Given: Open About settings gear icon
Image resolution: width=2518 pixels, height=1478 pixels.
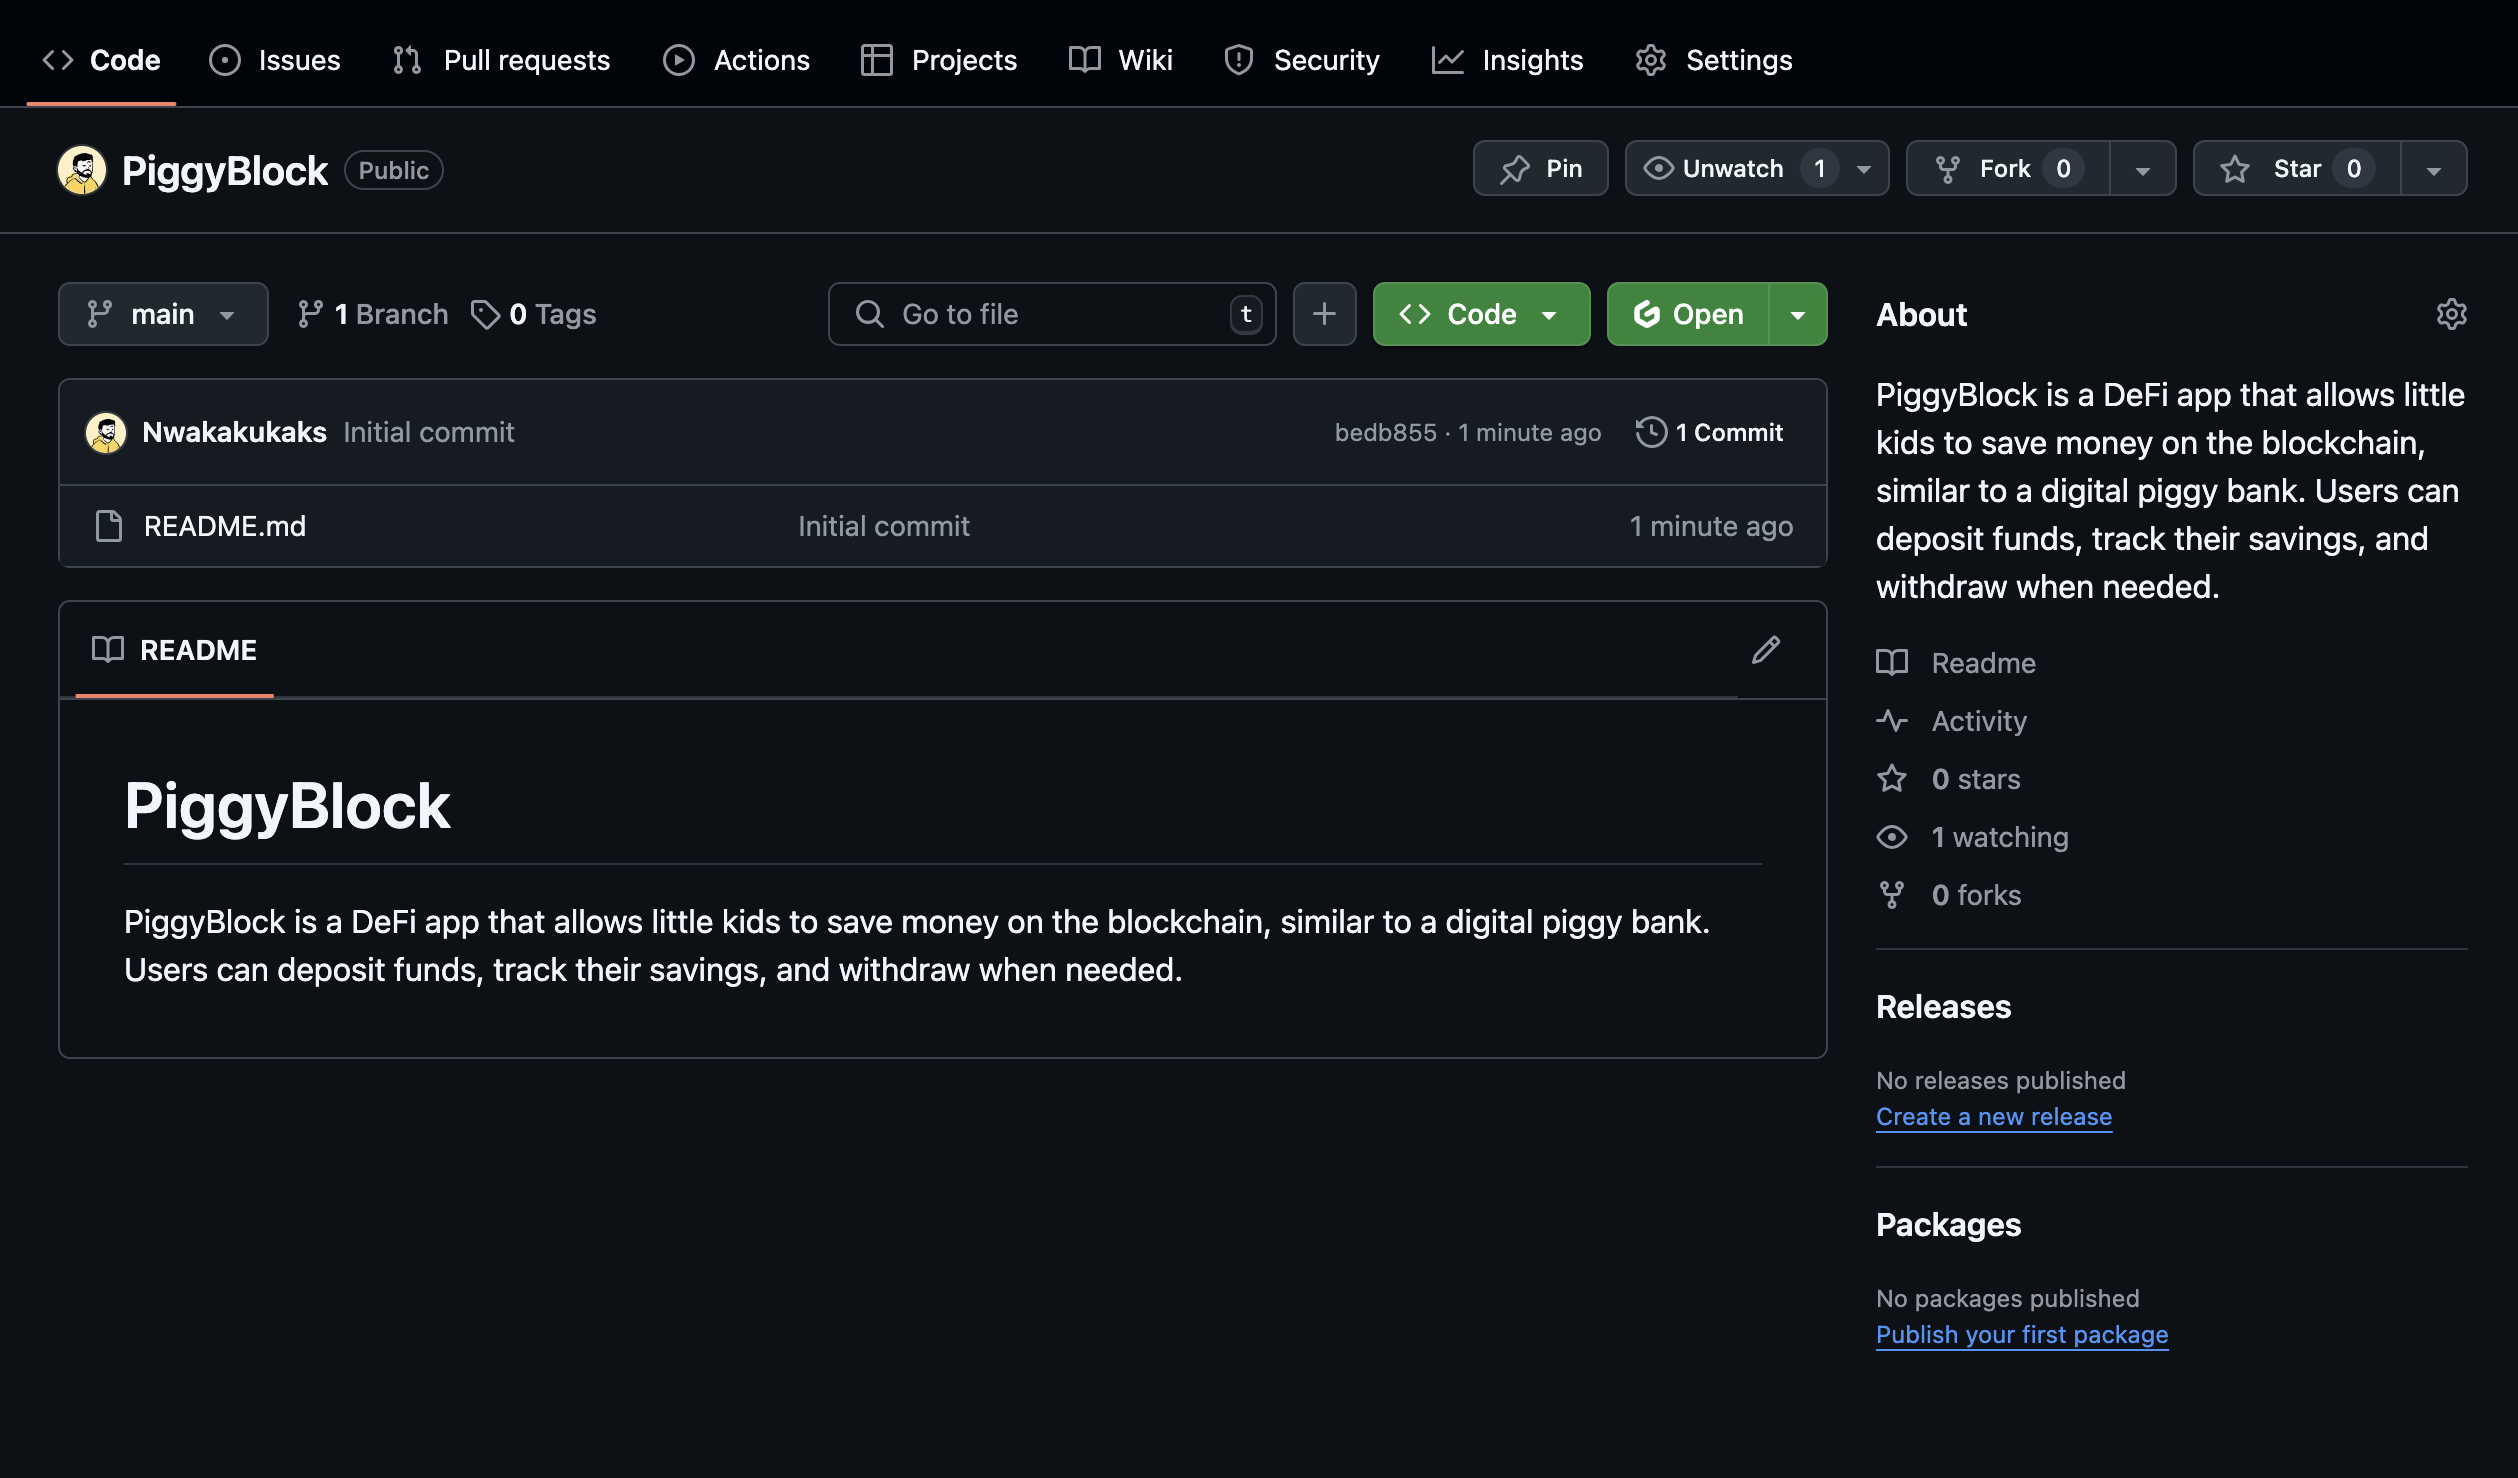Looking at the screenshot, I should click(2451, 314).
